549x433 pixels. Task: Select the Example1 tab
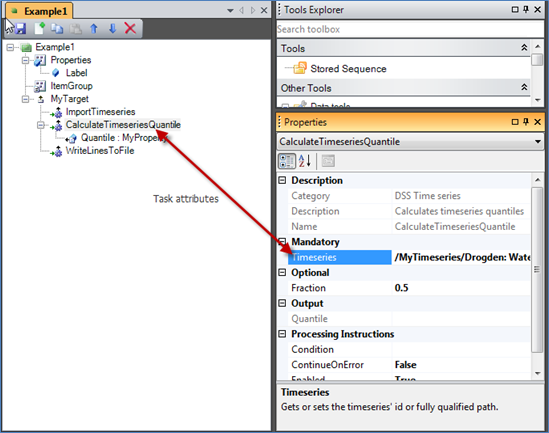click(39, 11)
